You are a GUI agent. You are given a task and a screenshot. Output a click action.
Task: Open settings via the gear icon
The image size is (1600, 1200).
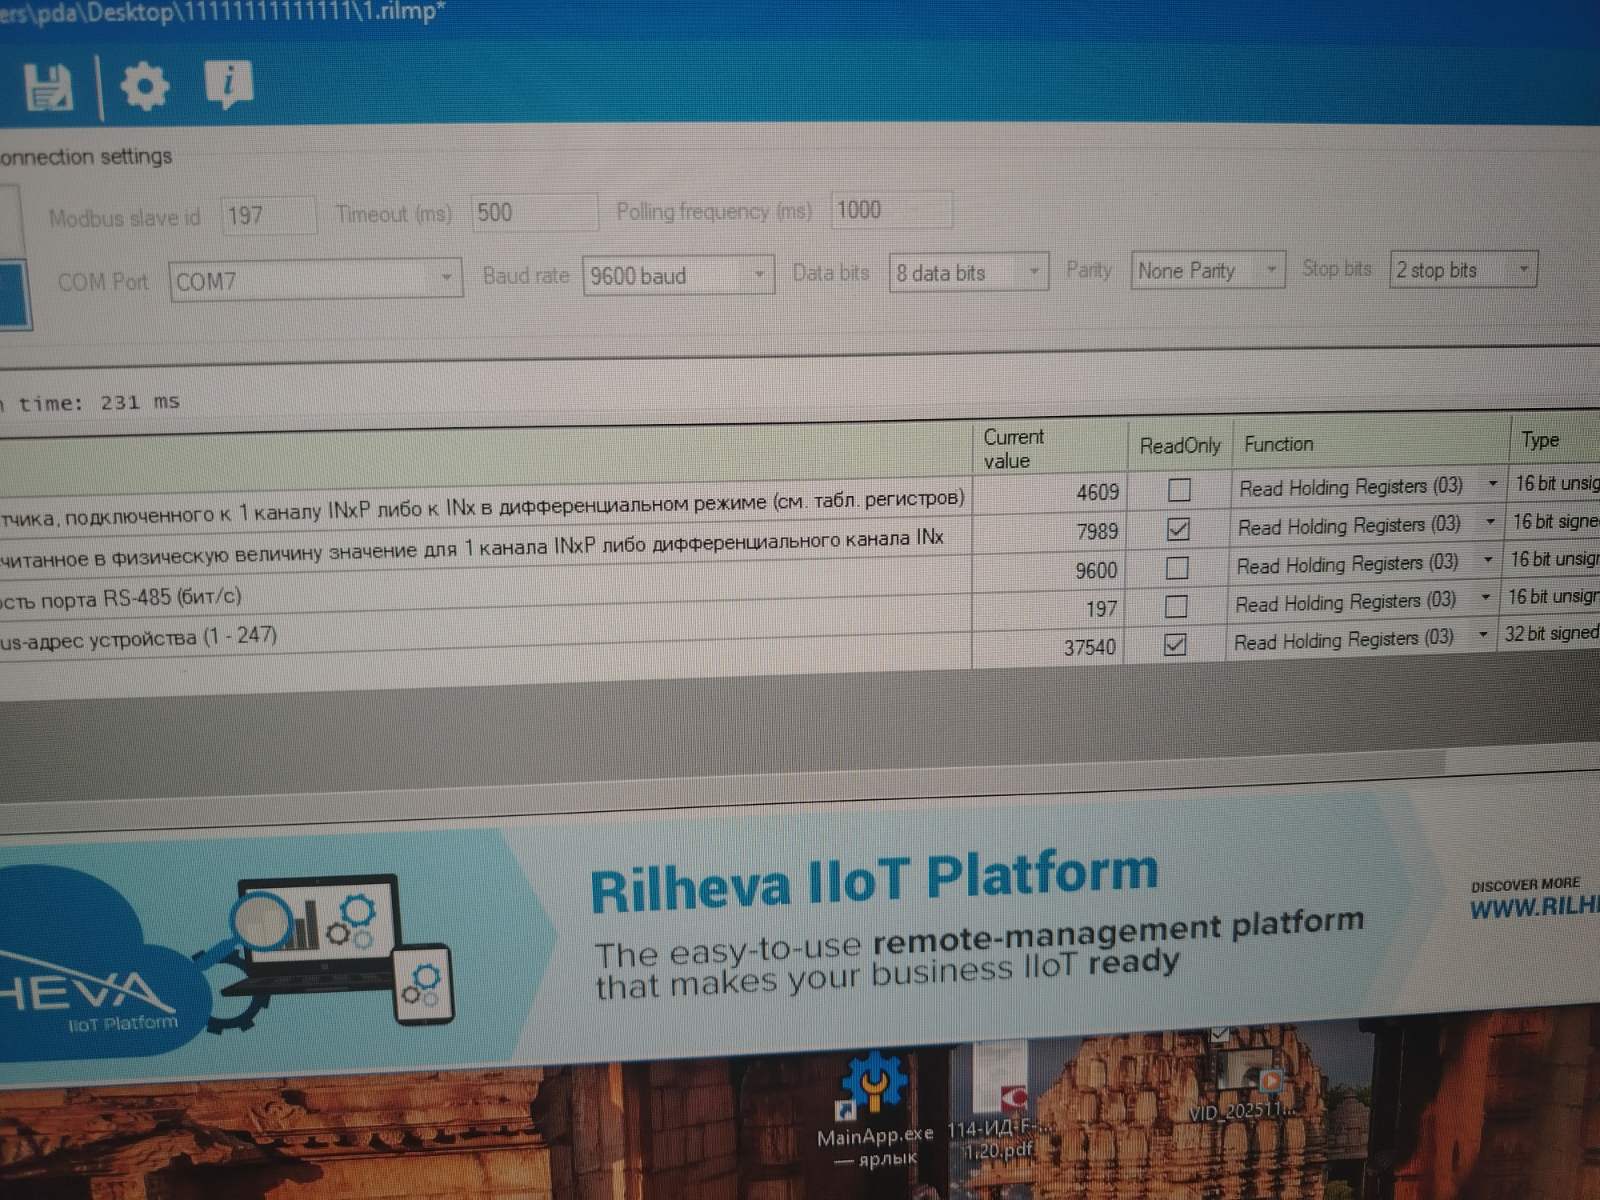145,86
